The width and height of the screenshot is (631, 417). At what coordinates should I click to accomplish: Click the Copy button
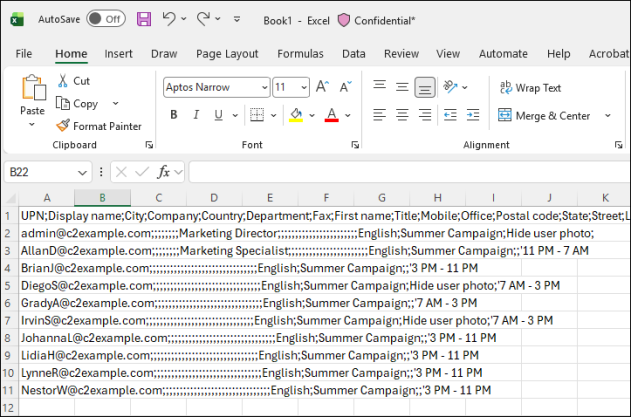point(77,103)
